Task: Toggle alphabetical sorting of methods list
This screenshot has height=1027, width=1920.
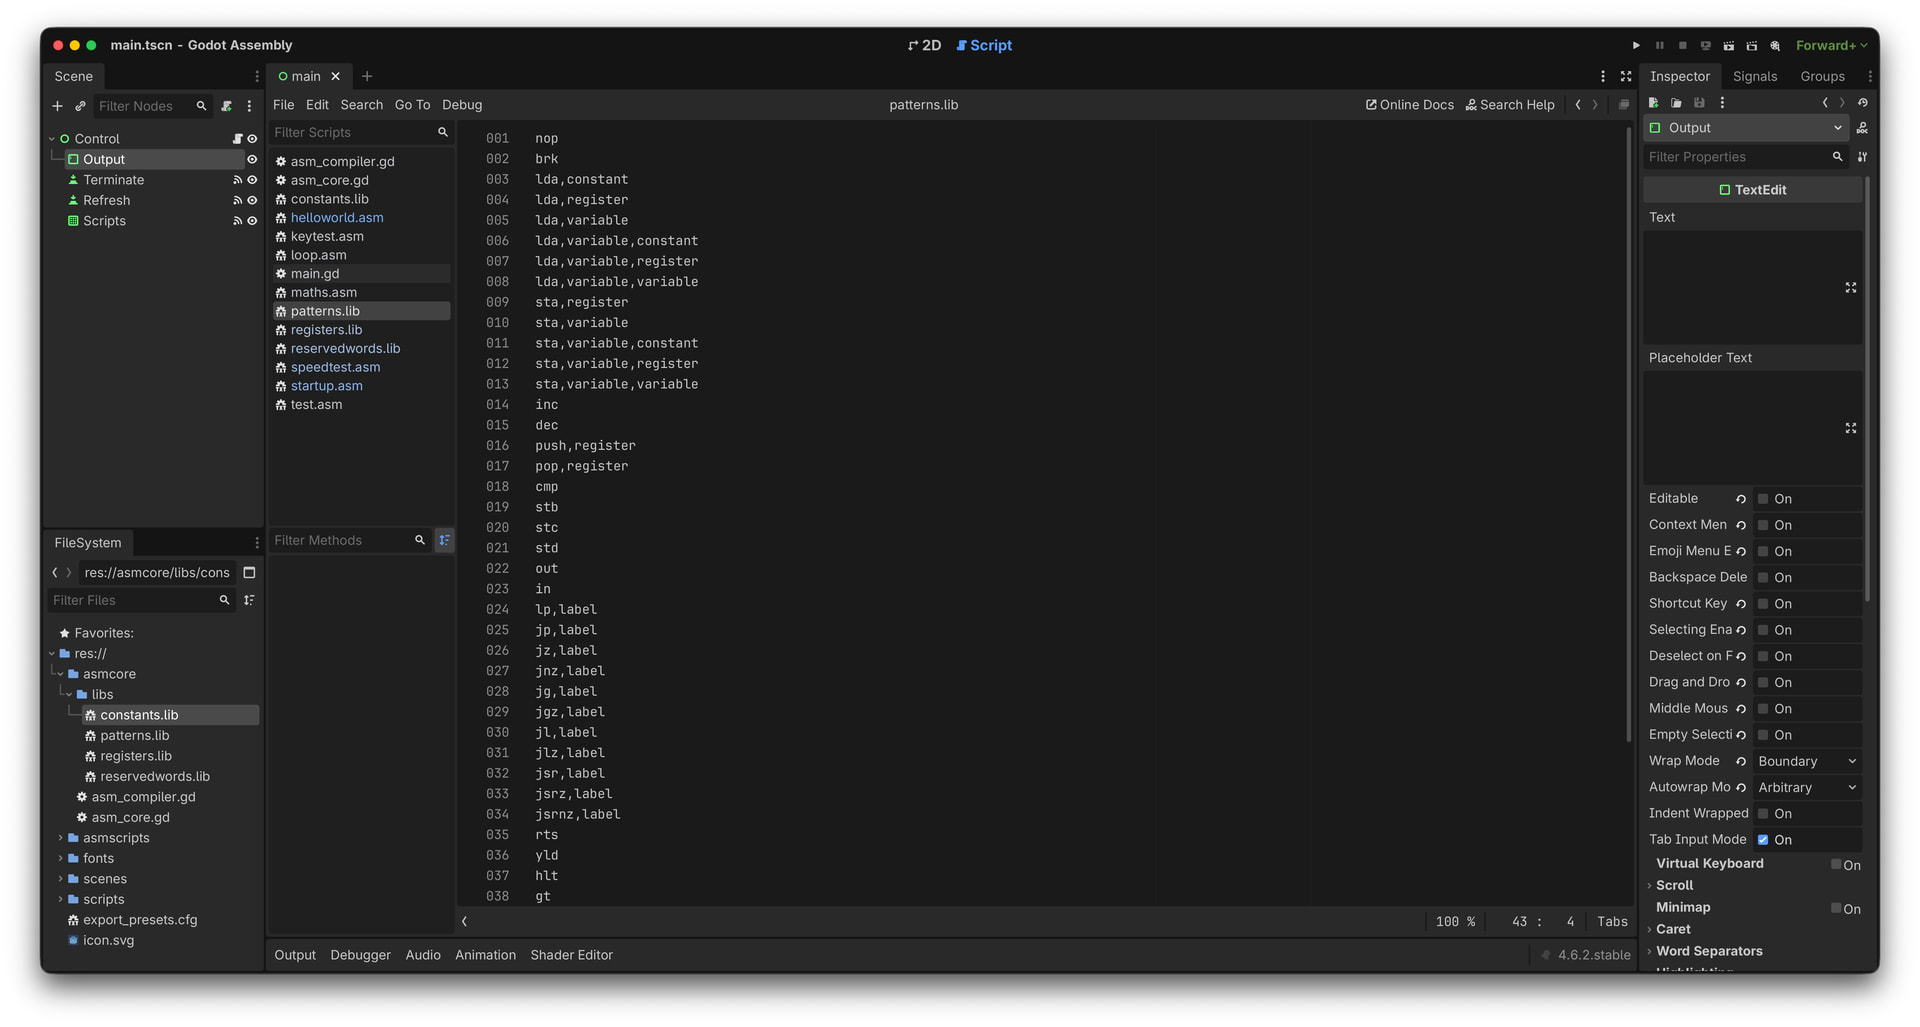Action: tap(444, 540)
